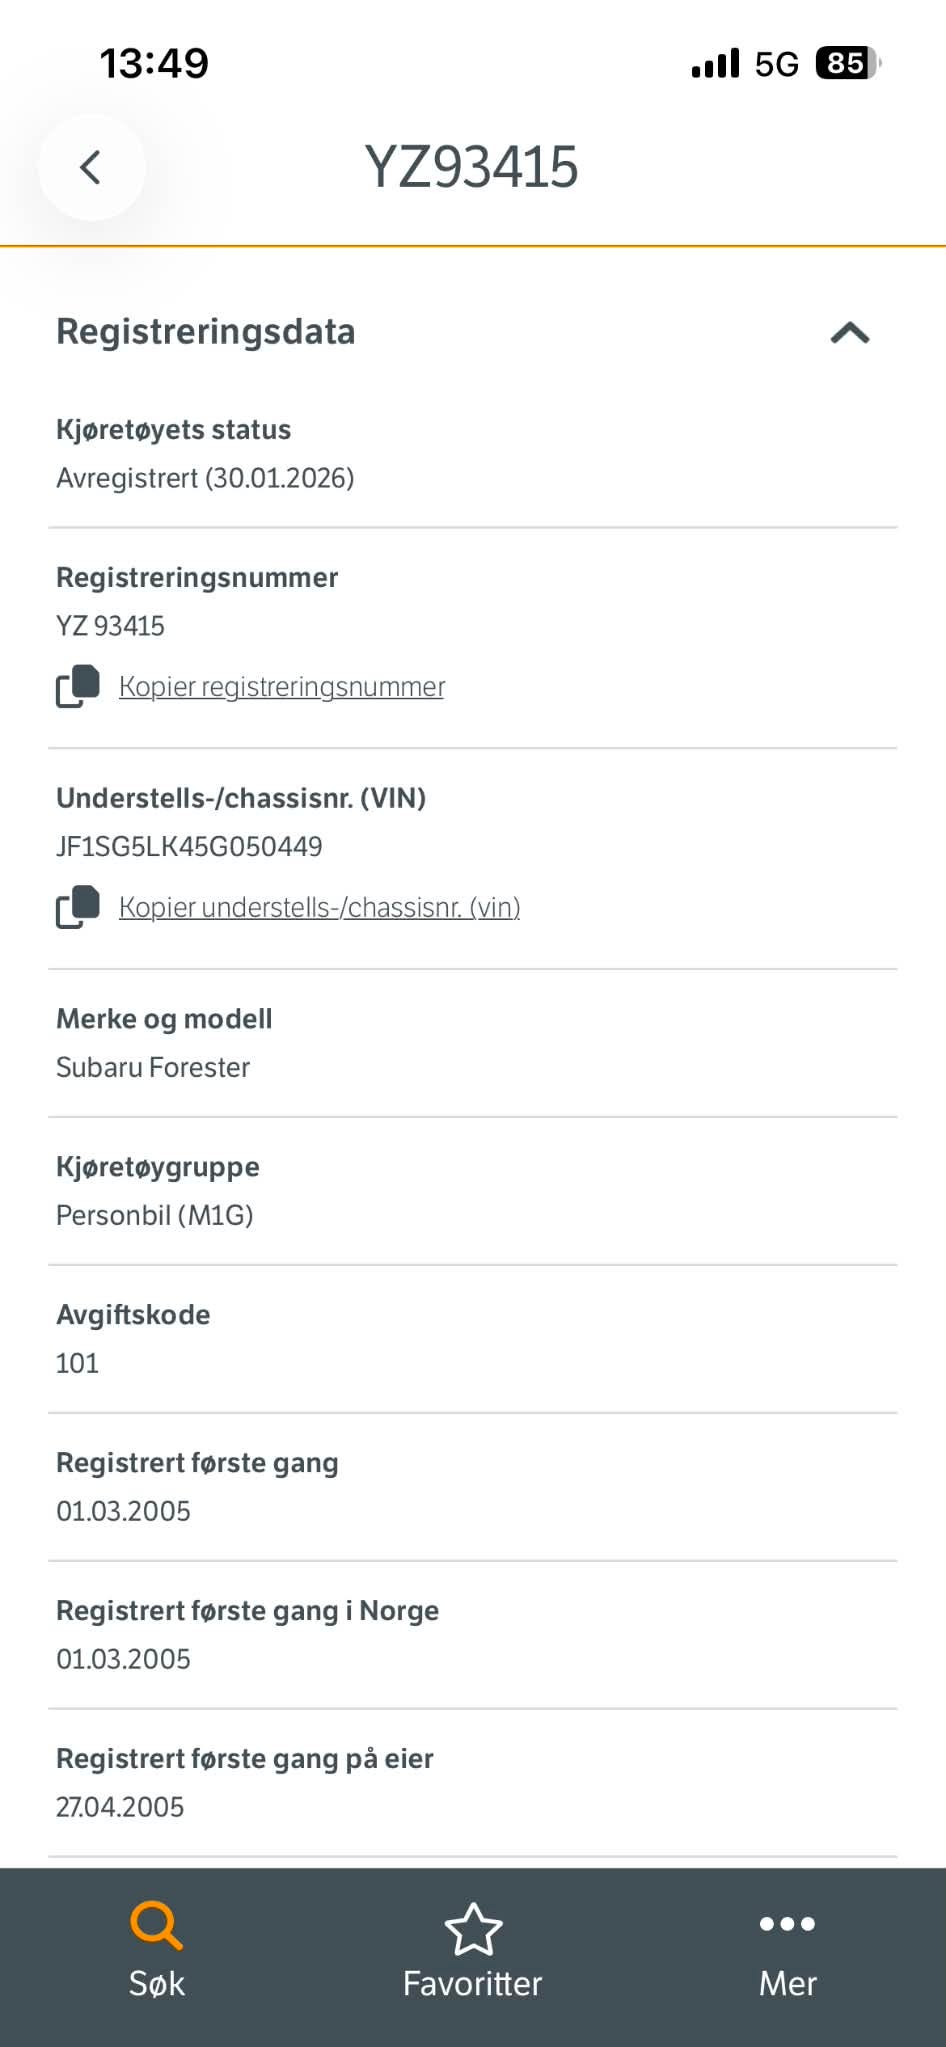Click copy icon beside VIN number
Image resolution: width=946 pixels, height=2047 pixels.
pyautogui.click(x=78, y=907)
